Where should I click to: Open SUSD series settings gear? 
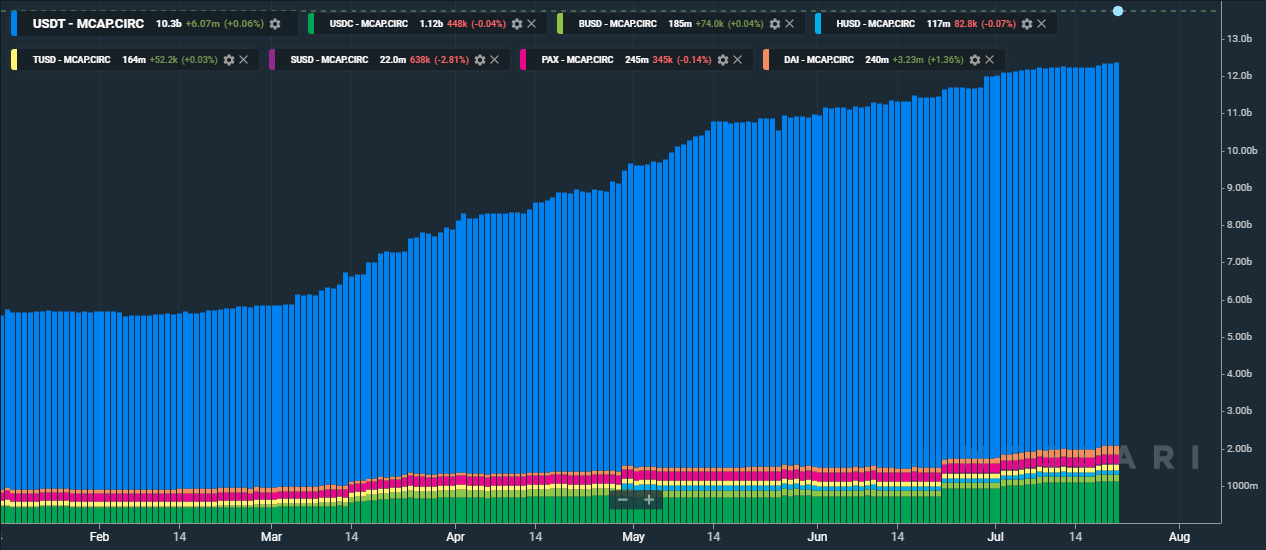[x=480, y=60]
